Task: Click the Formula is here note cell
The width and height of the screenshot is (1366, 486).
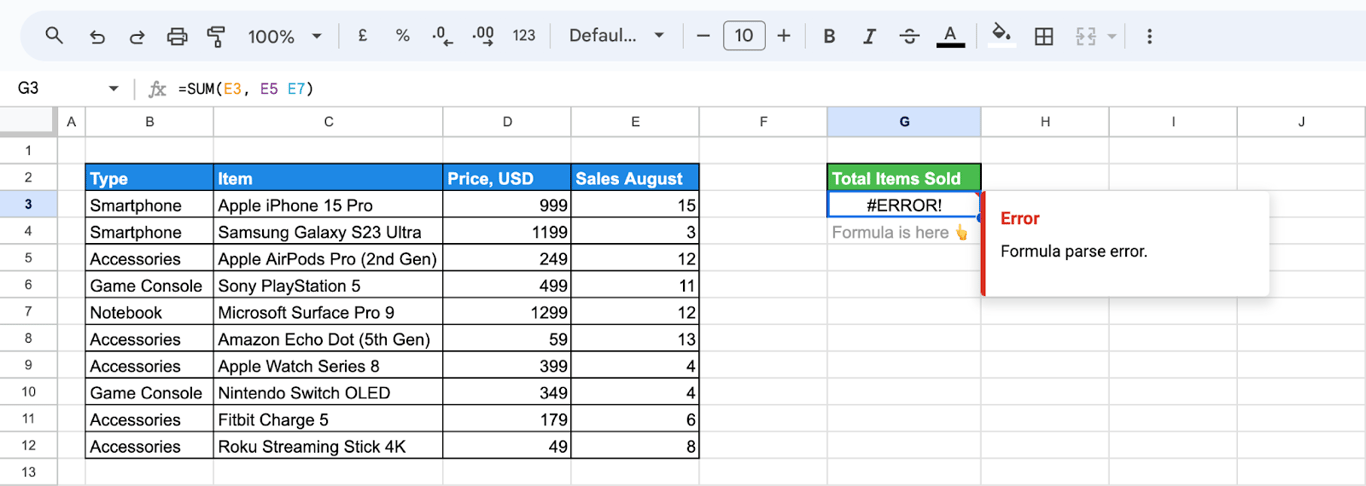Action: (x=904, y=232)
